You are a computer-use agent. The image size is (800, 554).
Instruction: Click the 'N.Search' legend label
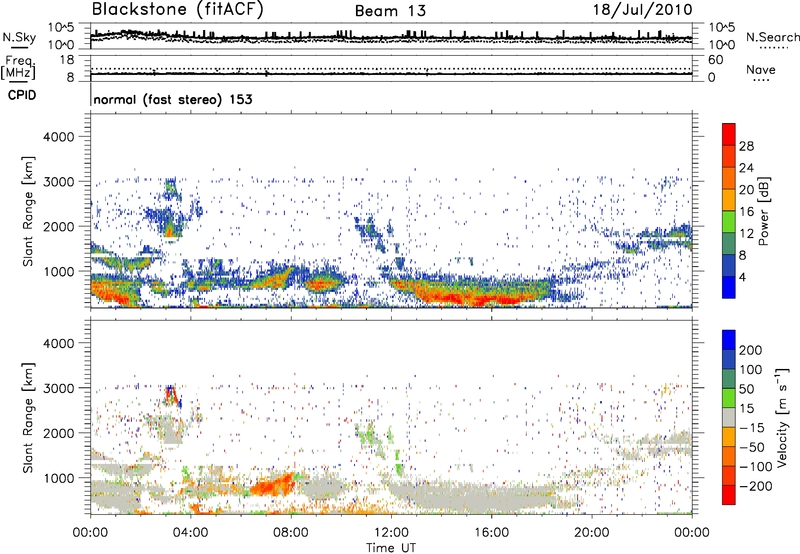(x=772, y=37)
